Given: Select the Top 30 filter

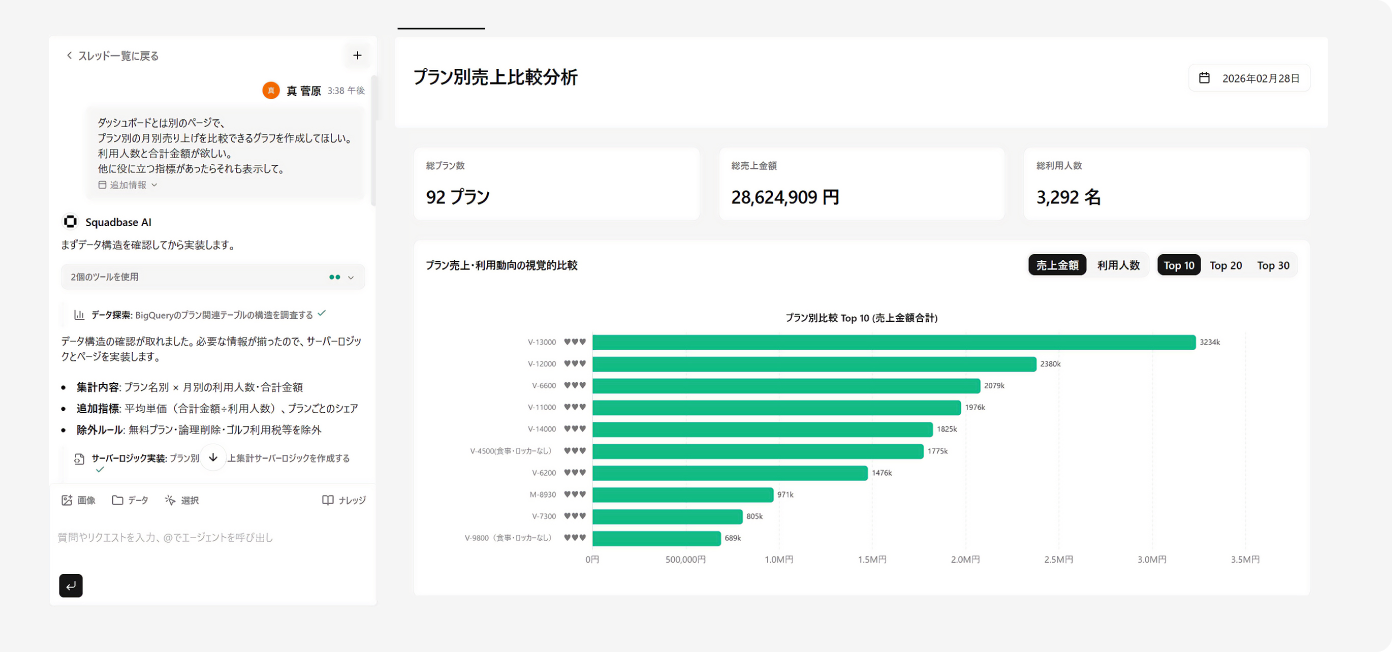Looking at the screenshot, I should (x=1273, y=265).
